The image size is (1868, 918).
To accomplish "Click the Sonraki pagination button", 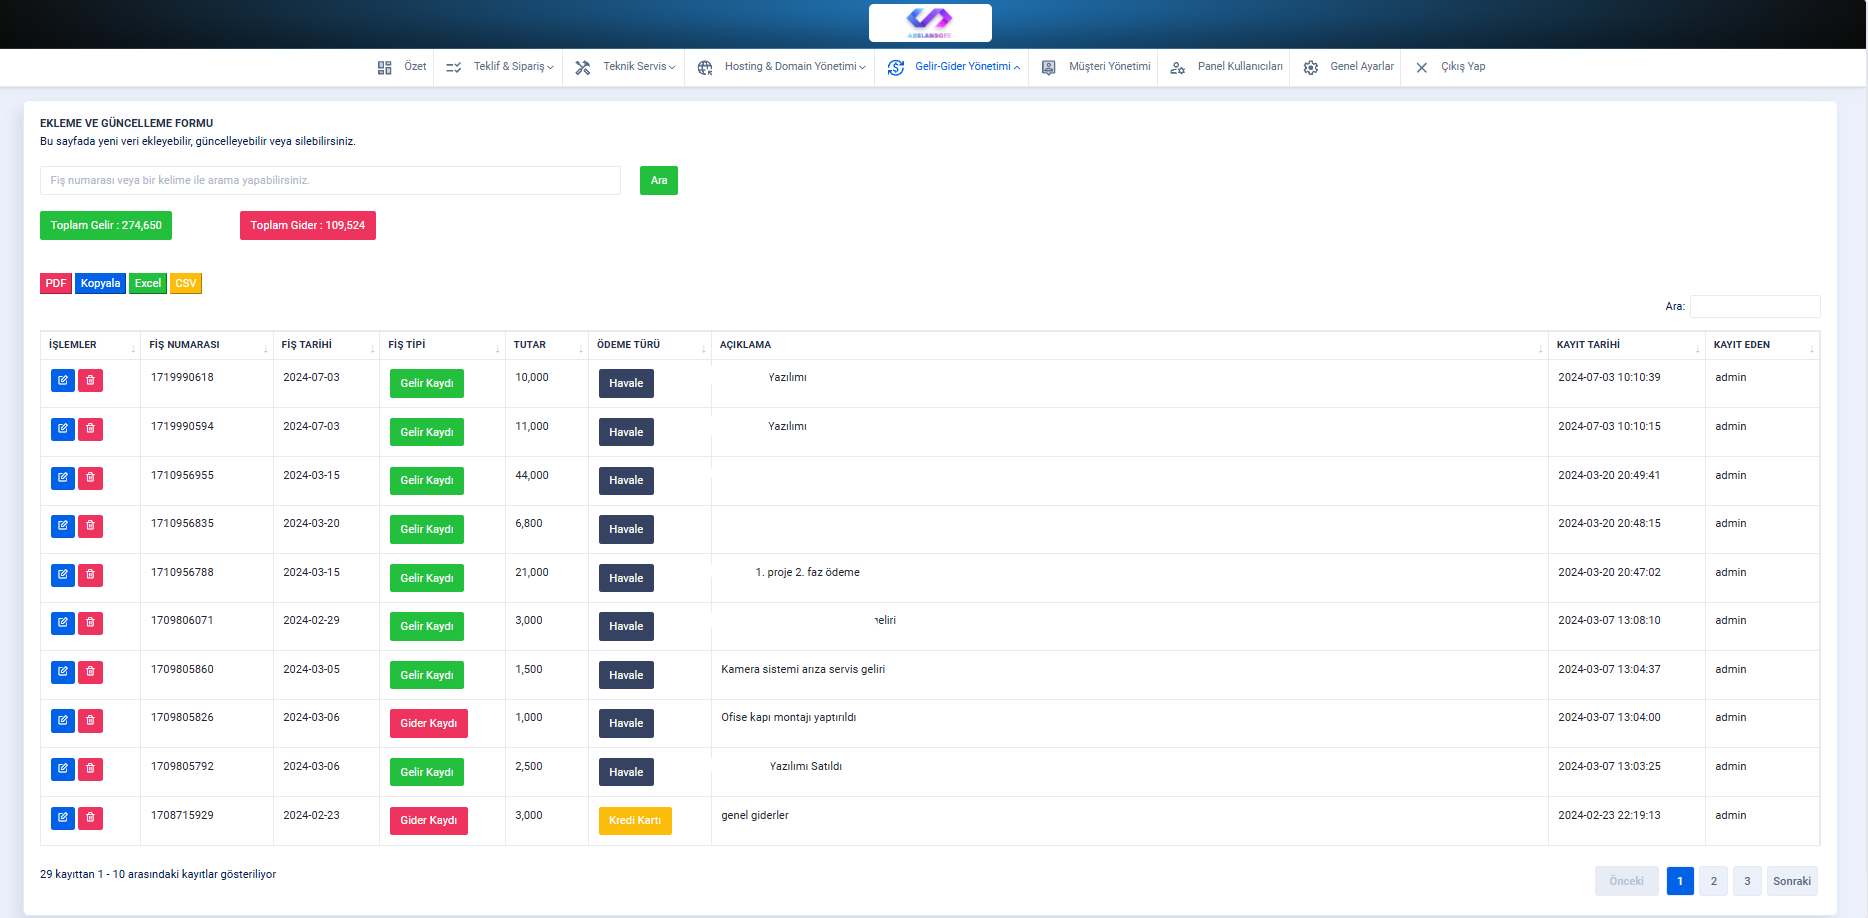I will pos(1792,881).
